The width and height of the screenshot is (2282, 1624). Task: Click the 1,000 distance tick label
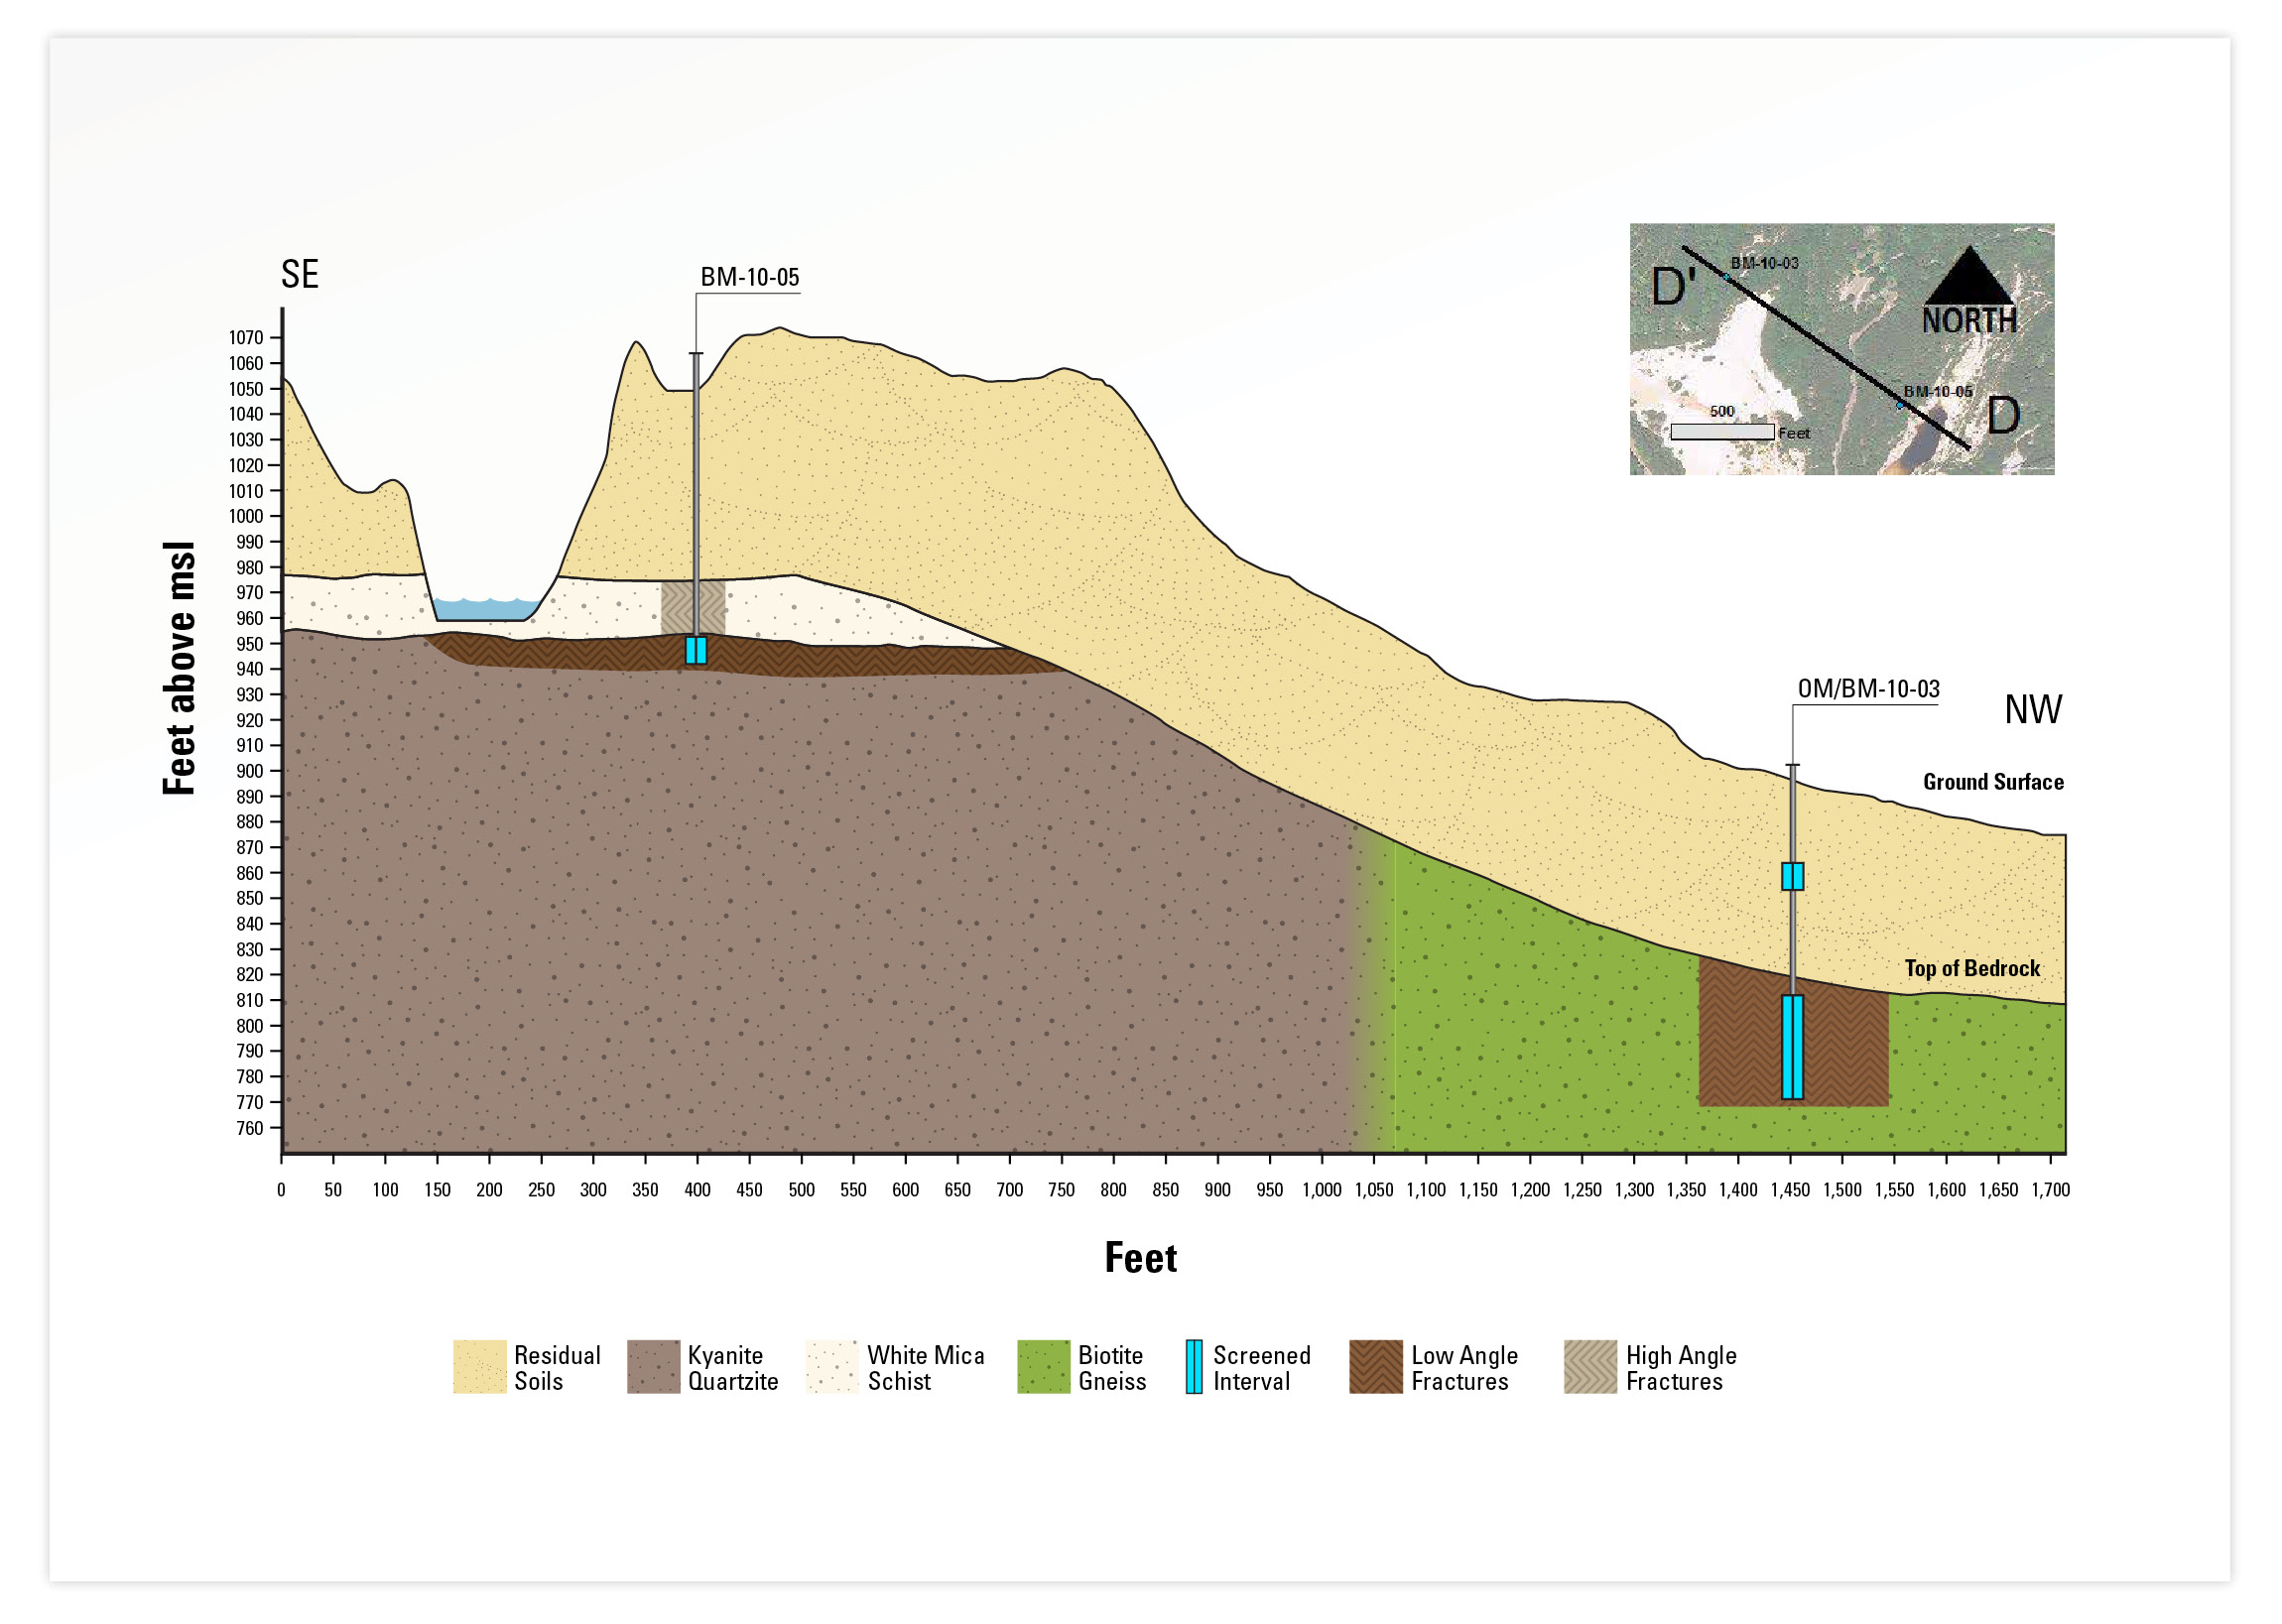pyautogui.click(x=1321, y=1190)
